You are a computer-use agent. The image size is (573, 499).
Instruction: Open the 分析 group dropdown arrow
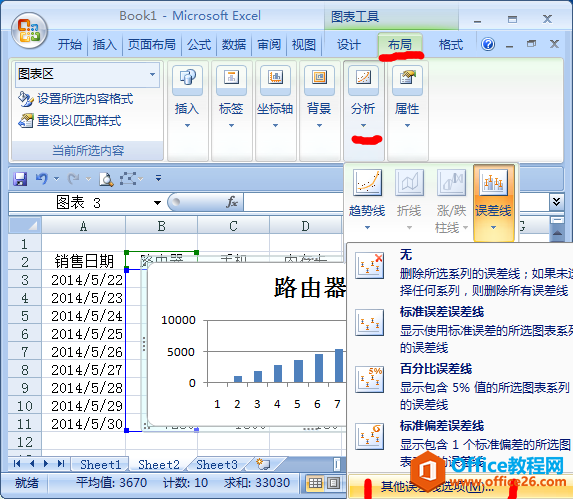[363, 125]
